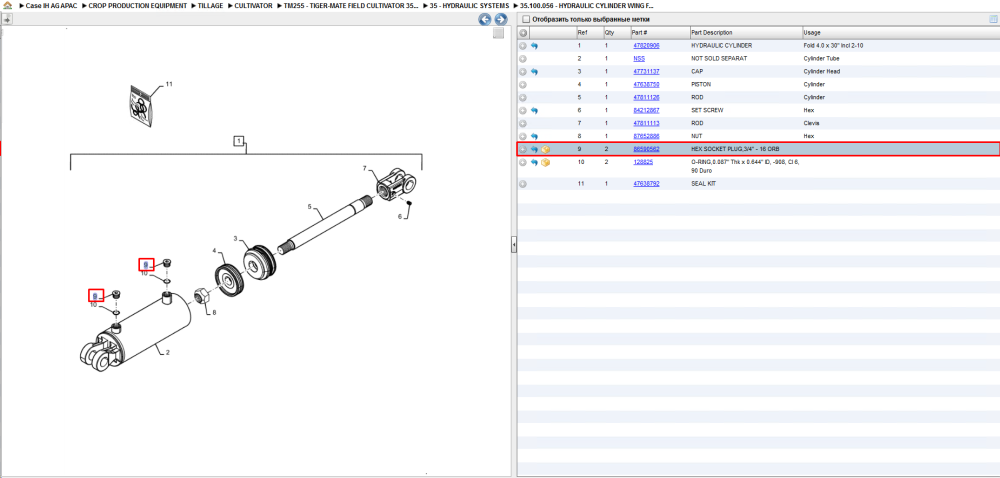Open part number 47638750 link
Viewport: 1000px width, 478px height.
646,85
